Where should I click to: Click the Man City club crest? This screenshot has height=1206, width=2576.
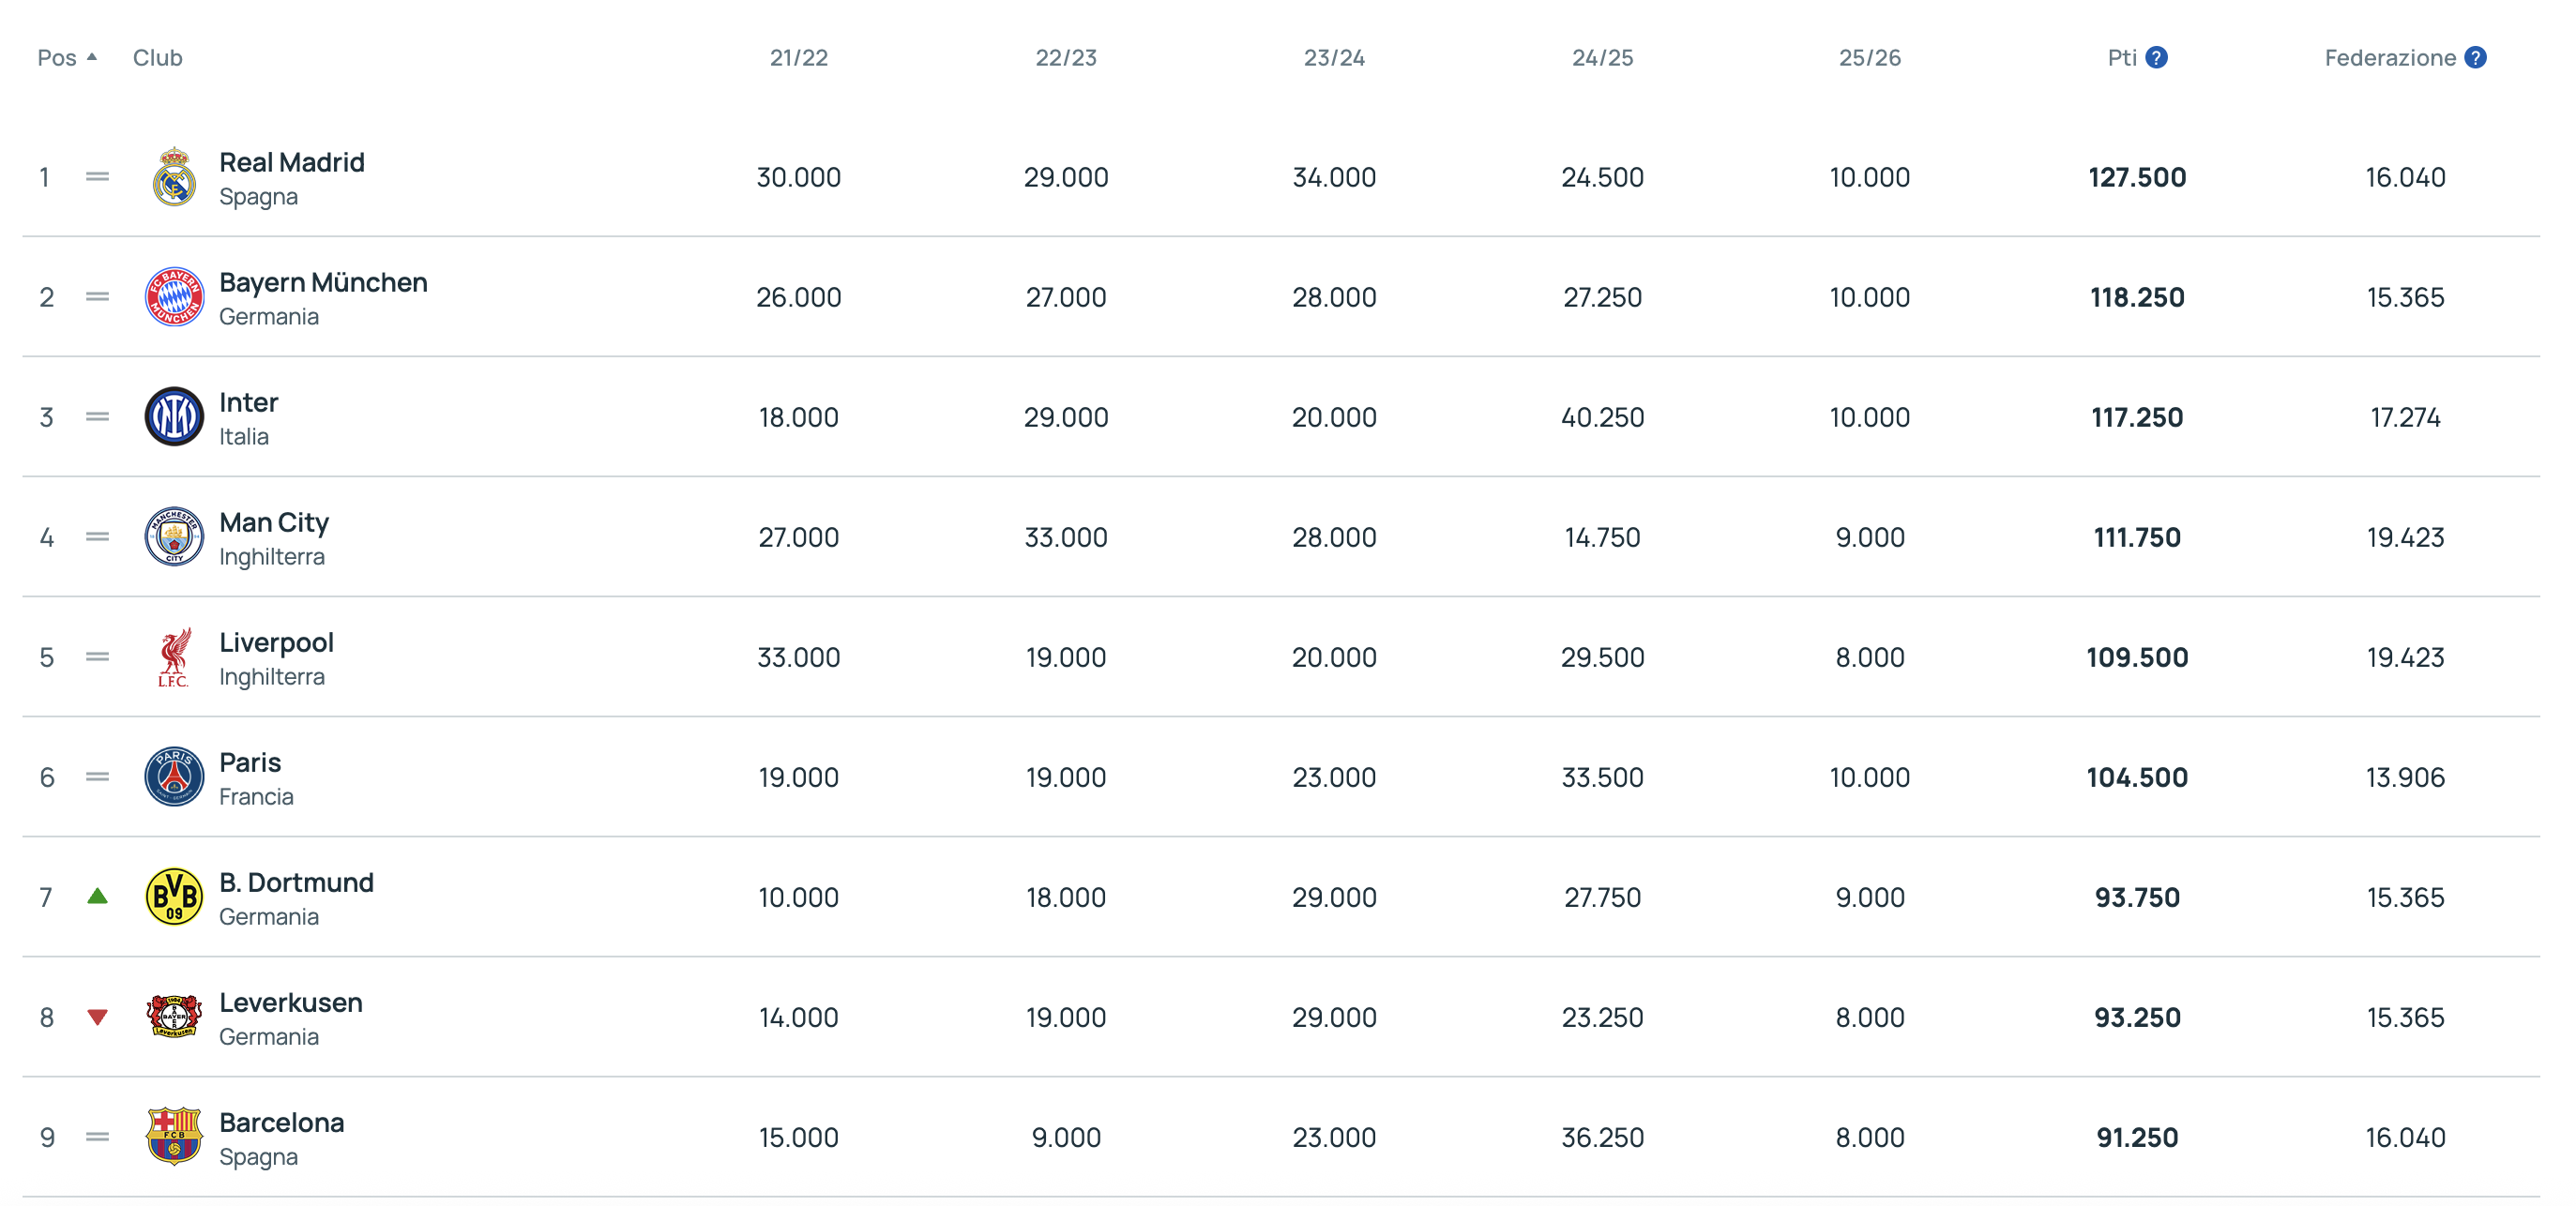[174, 537]
